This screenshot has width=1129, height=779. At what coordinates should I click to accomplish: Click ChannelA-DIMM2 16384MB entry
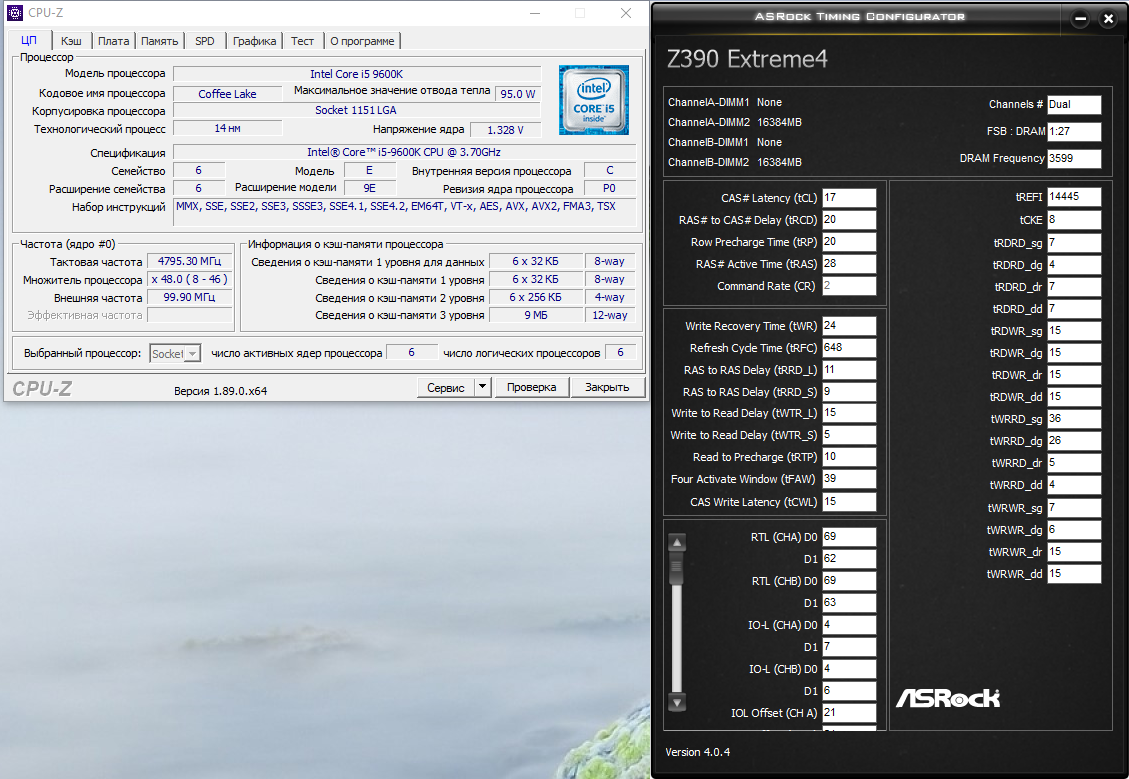[x=734, y=122]
